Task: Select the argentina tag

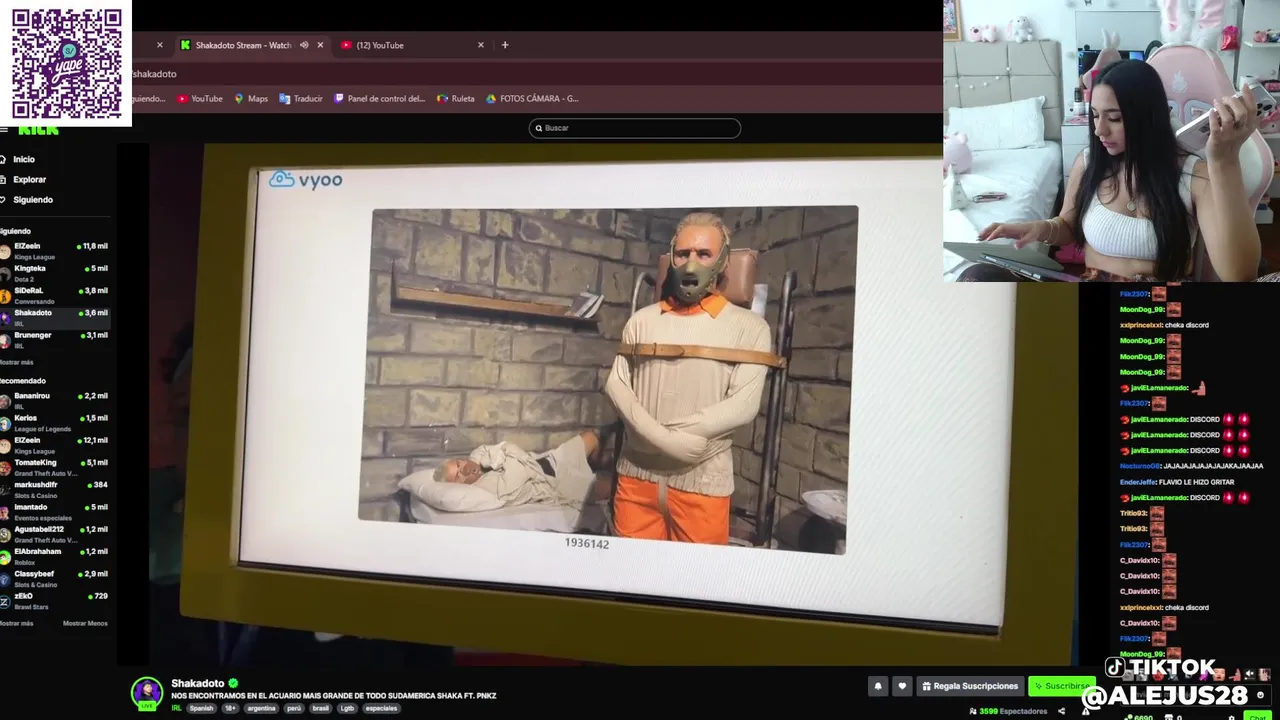Action: pyautogui.click(x=261, y=708)
